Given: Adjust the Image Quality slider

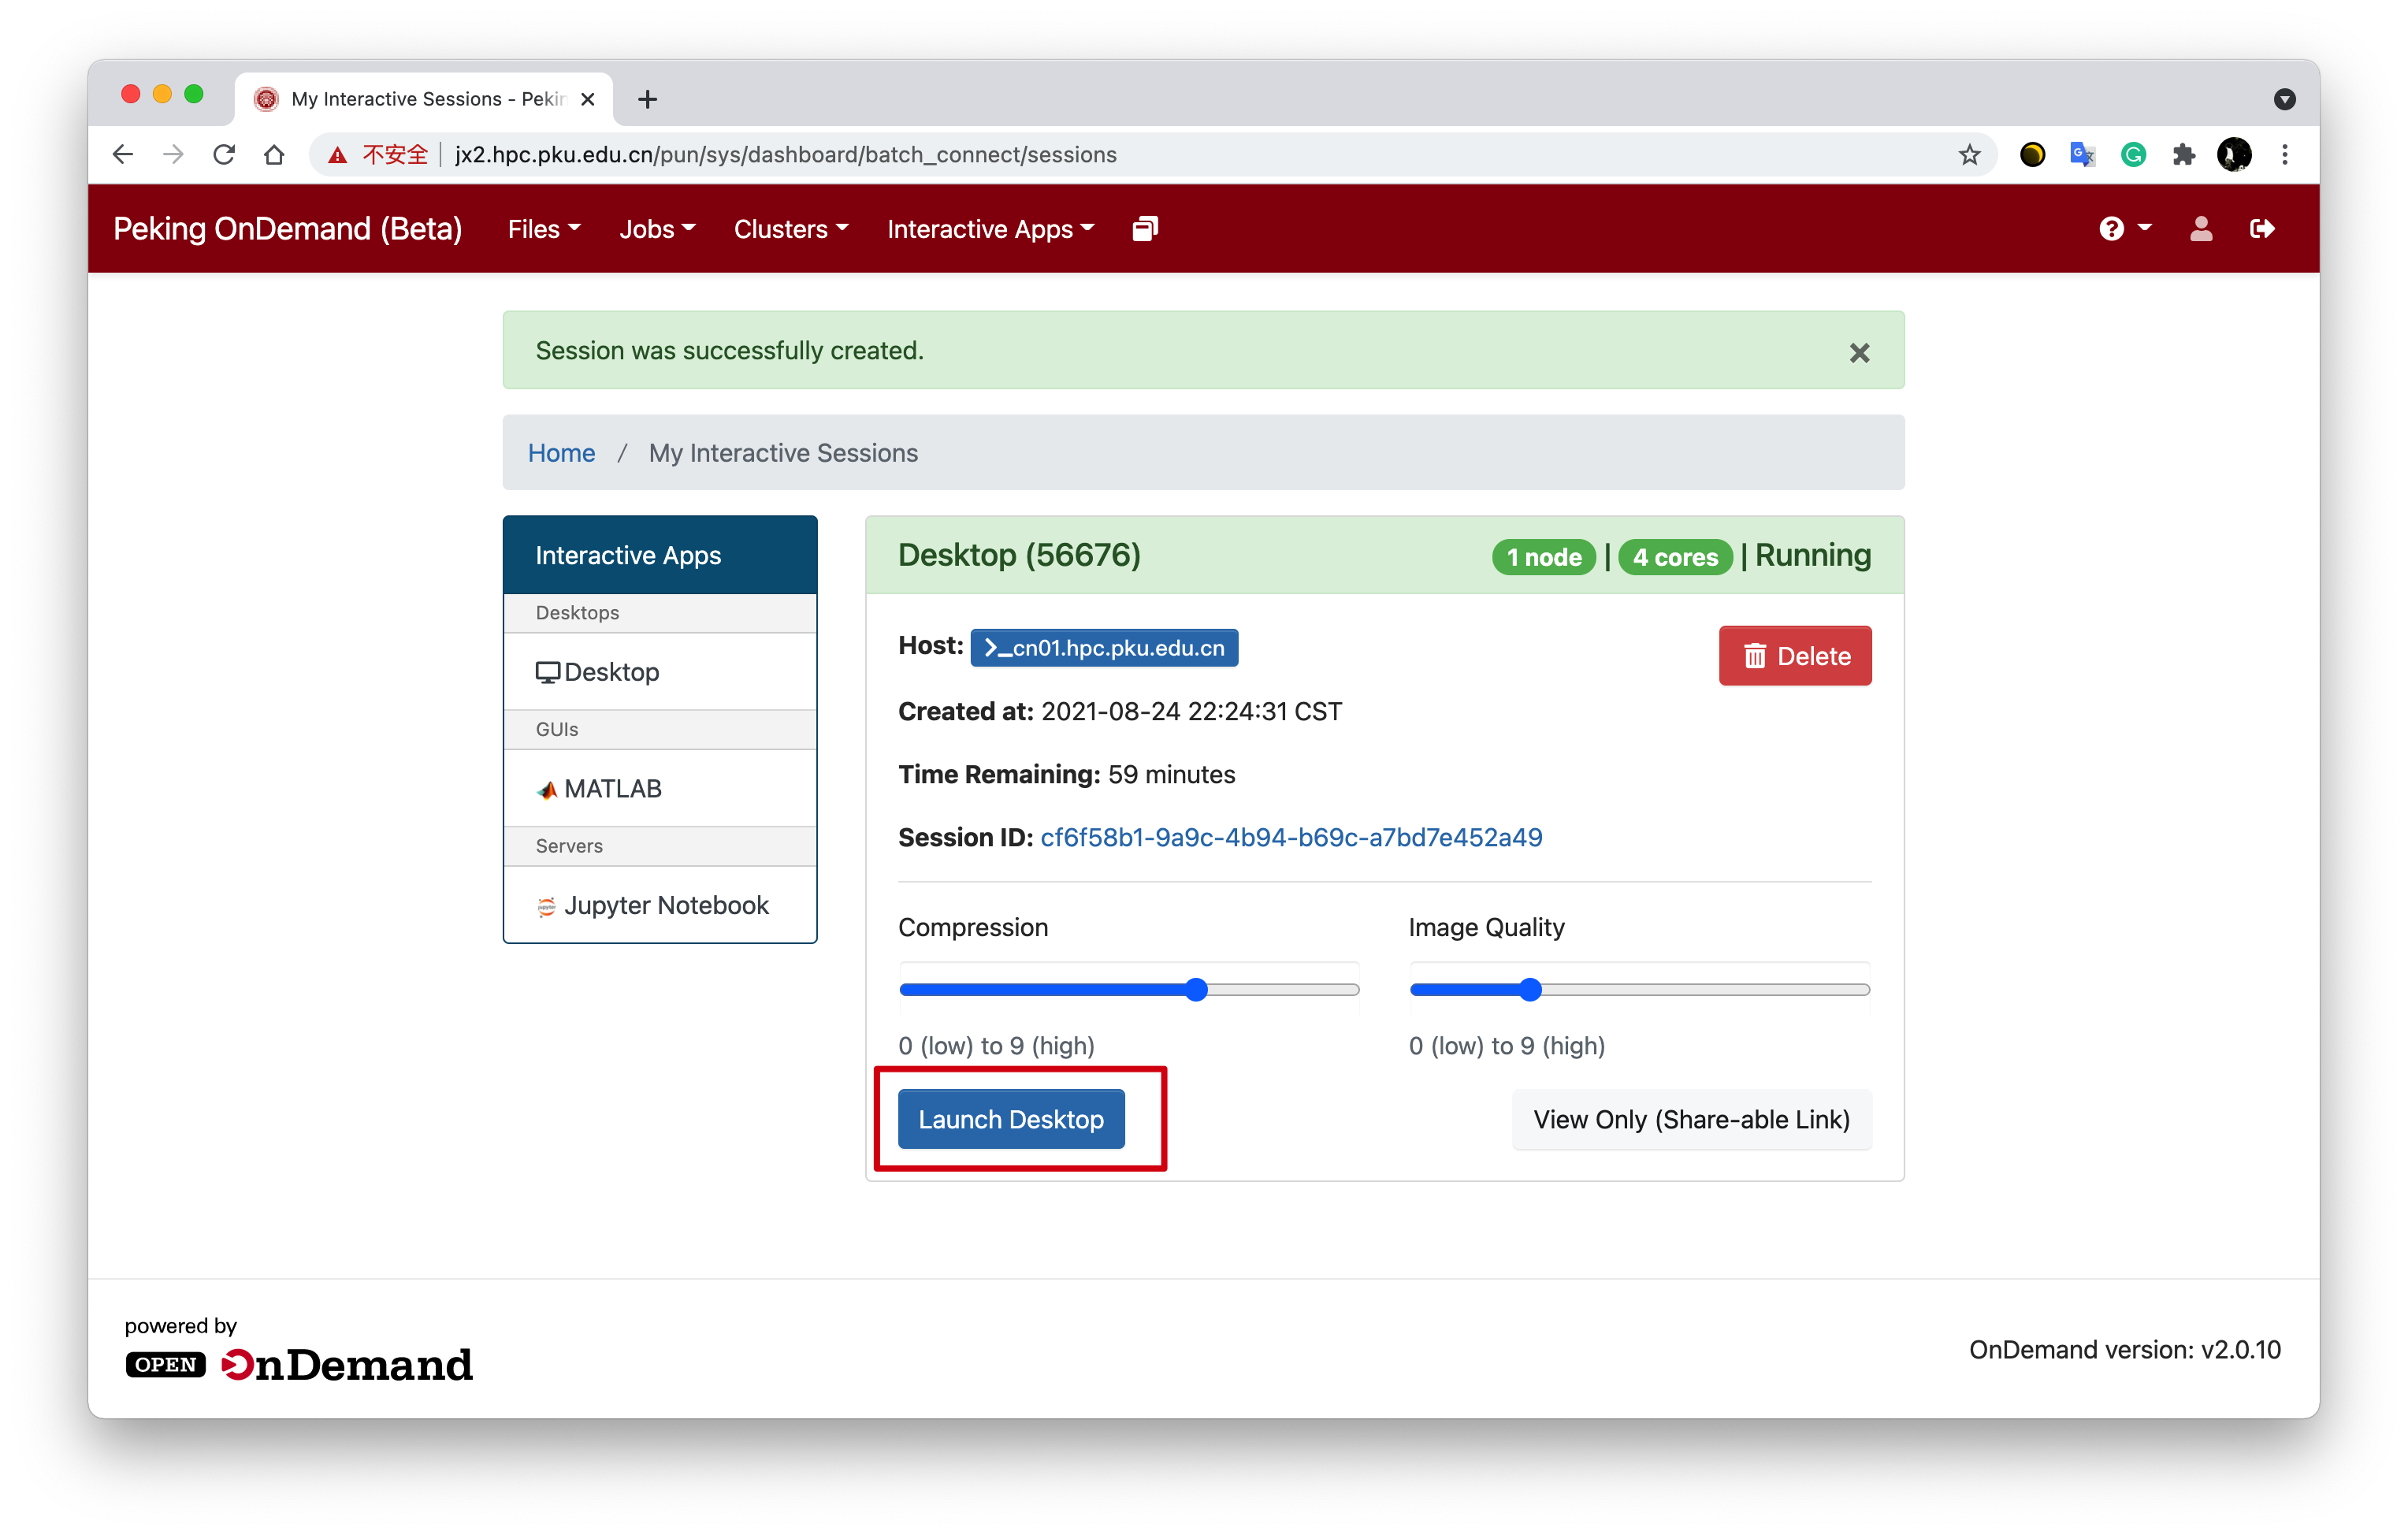Looking at the screenshot, I should click(1639, 990).
